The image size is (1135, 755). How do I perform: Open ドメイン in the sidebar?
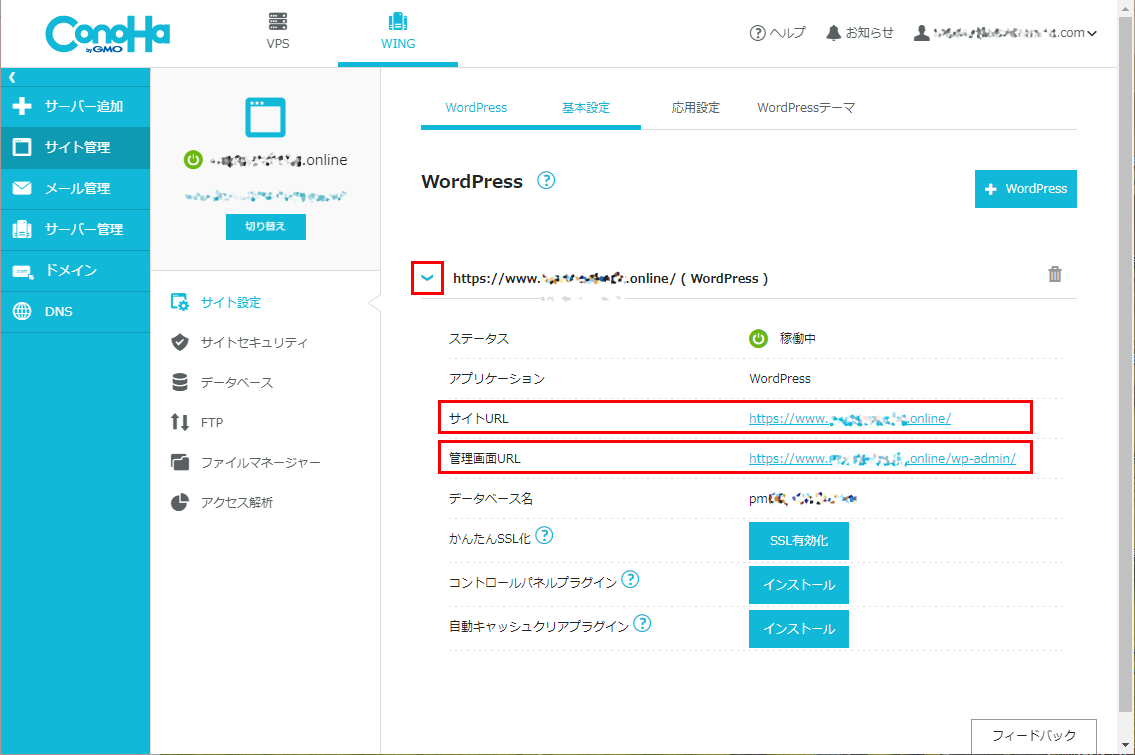(75, 271)
